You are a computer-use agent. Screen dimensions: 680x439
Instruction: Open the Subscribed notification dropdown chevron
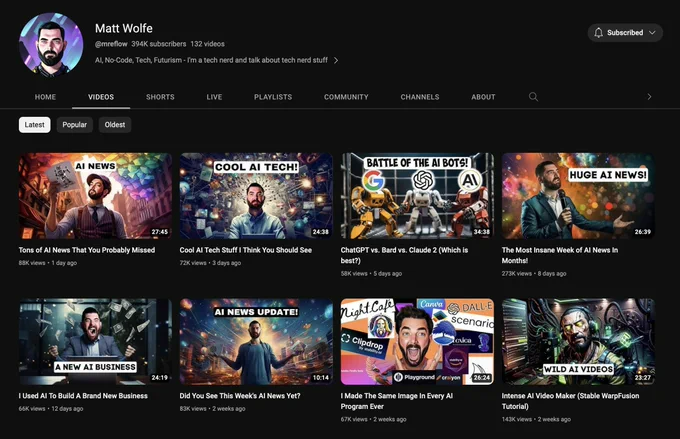tap(653, 33)
